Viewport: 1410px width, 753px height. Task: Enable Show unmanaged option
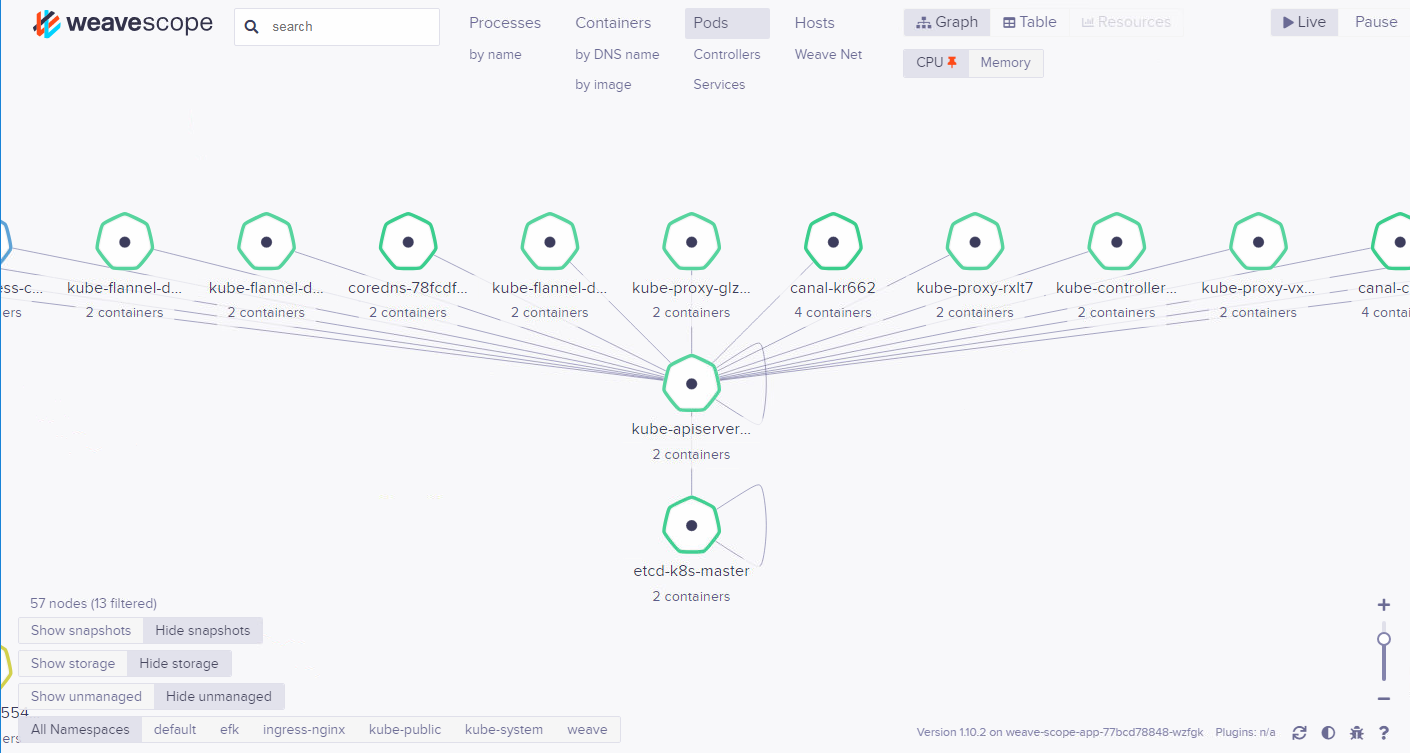pyautogui.click(x=86, y=696)
